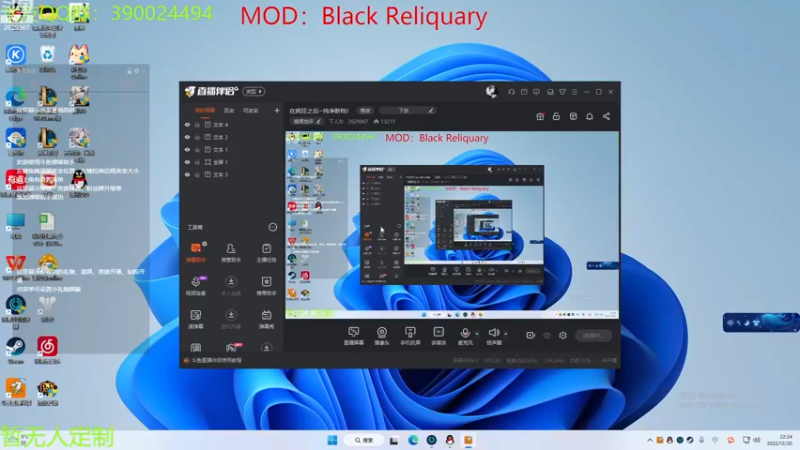Select the orange-highlighted scene tab
Screen dimensions: 800x450
click(x=205, y=110)
